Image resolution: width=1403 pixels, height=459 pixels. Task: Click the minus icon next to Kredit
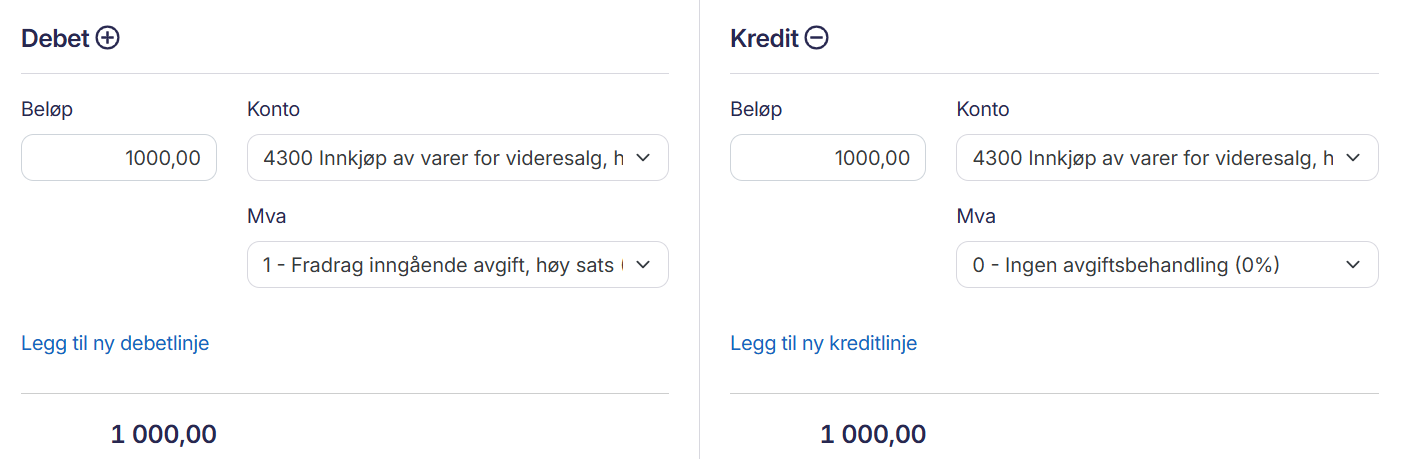pyautogui.click(x=817, y=39)
